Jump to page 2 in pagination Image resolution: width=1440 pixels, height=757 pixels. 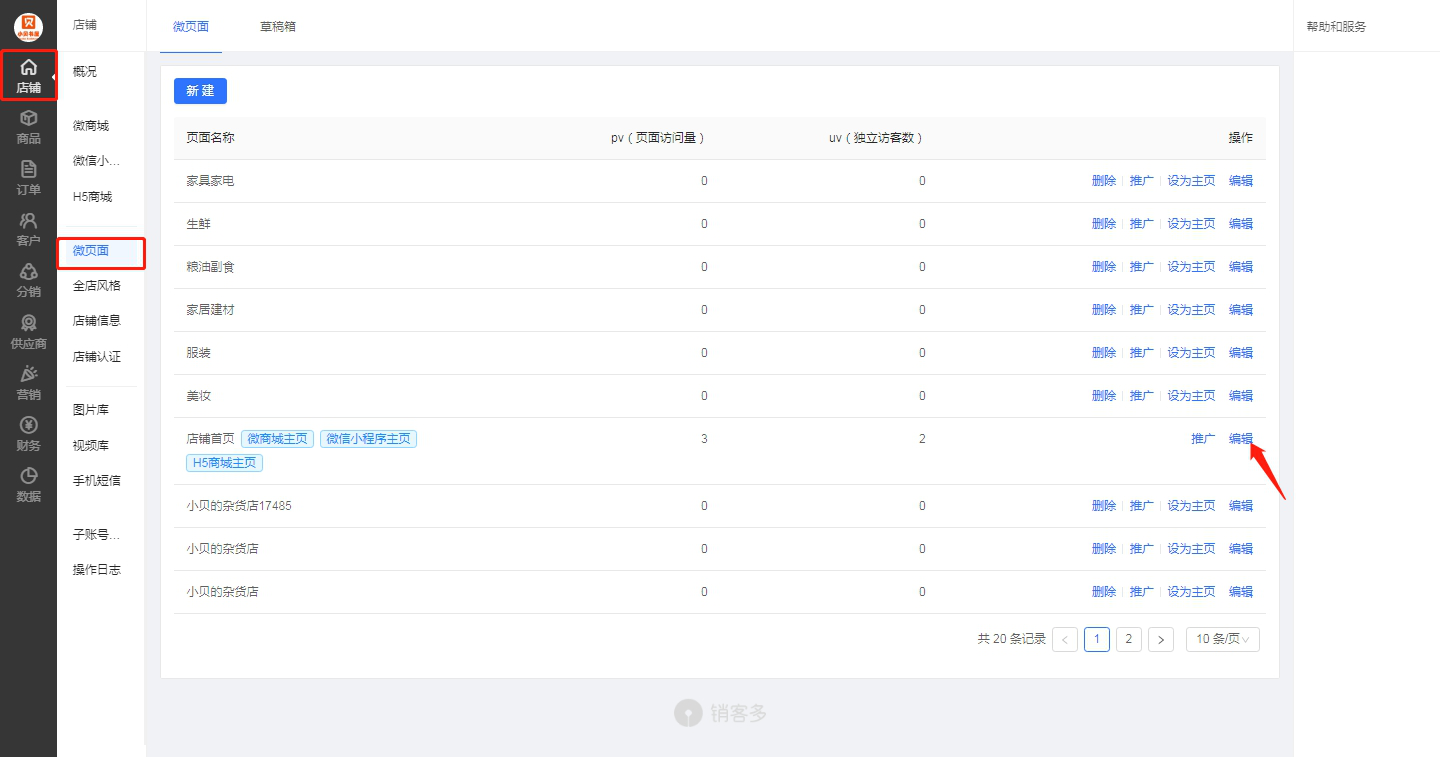(1128, 639)
